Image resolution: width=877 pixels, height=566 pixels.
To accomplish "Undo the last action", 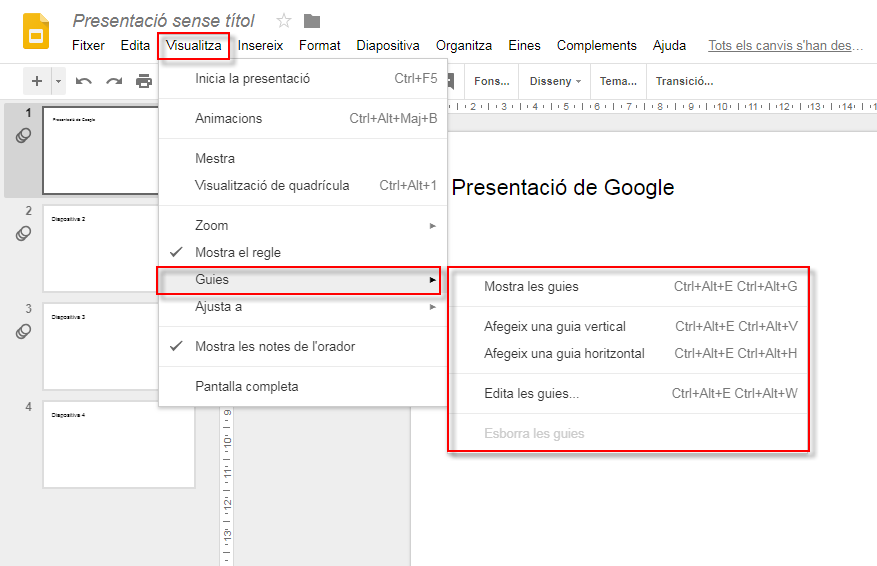I will tap(83, 82).
